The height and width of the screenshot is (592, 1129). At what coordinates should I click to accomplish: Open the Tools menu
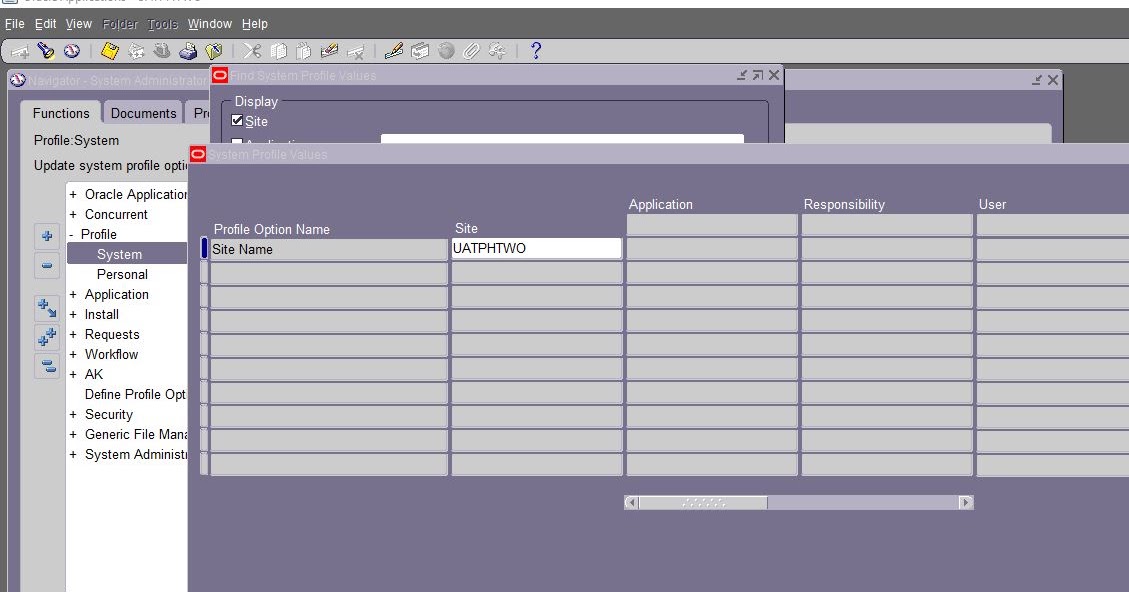tap(161, 23)
